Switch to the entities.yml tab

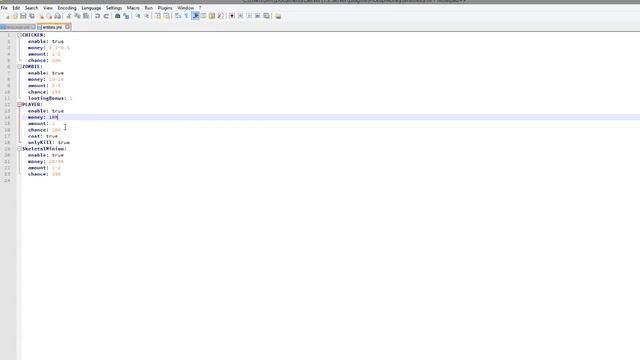tap(52, 27)
